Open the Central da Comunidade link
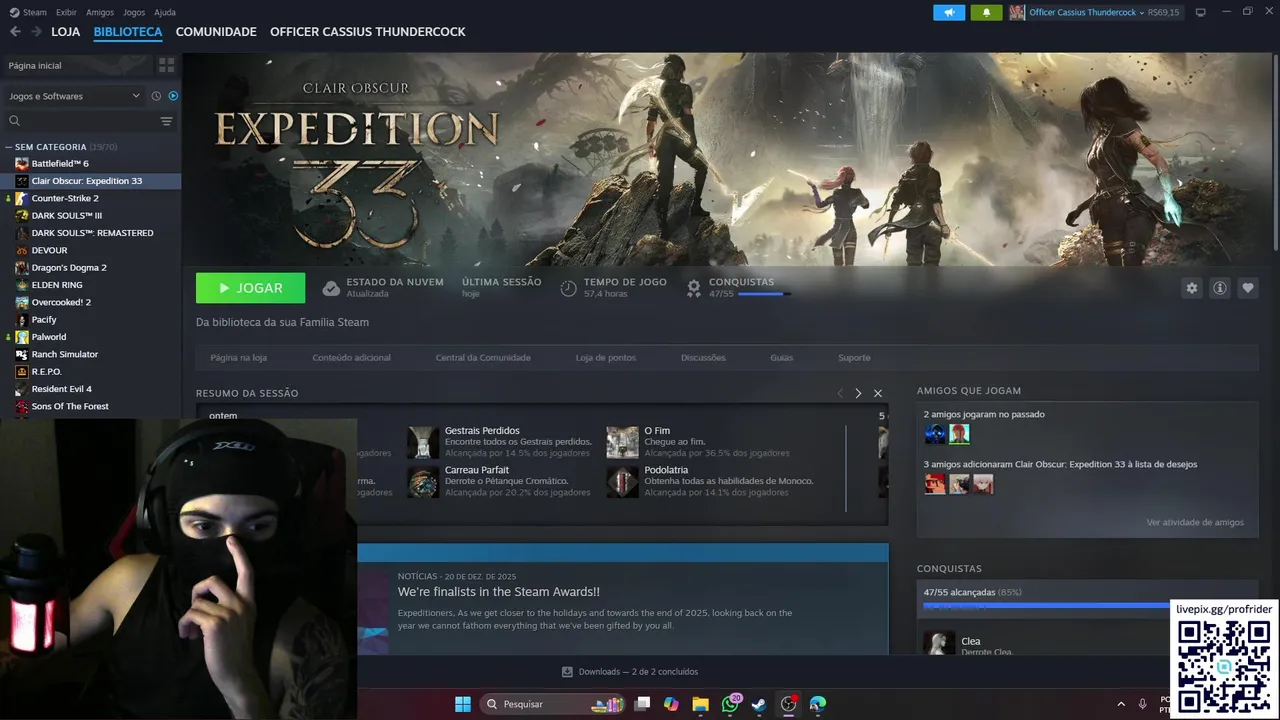Viewport: 1280px width, 720px height. tap(483, 357)
